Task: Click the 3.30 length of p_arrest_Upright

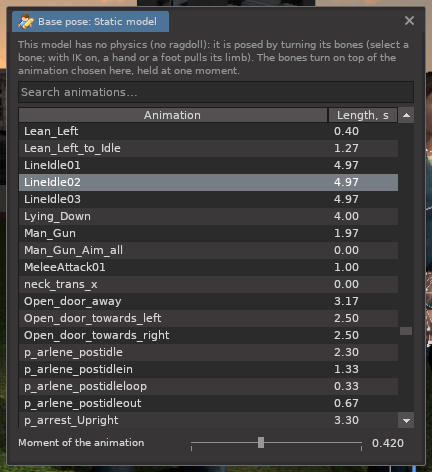Action: pos(346,420)
